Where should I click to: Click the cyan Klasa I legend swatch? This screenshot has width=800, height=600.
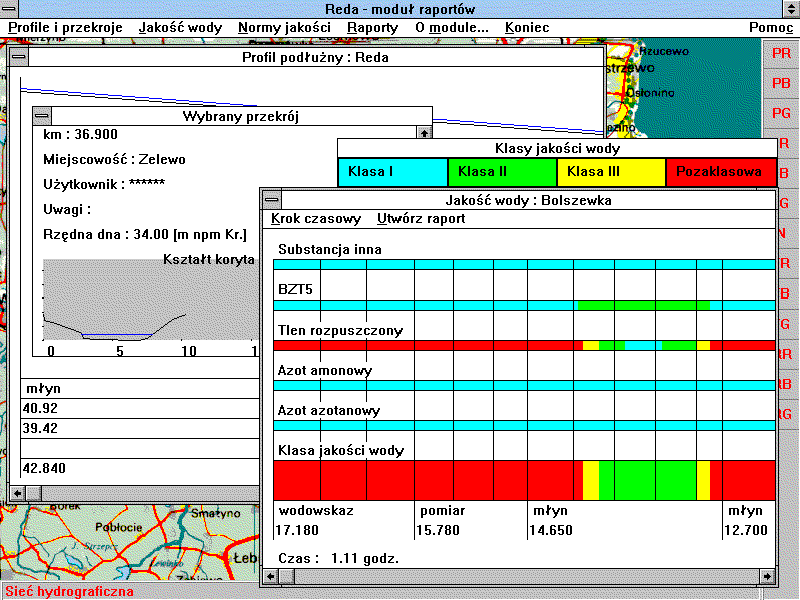pos(393,172)
